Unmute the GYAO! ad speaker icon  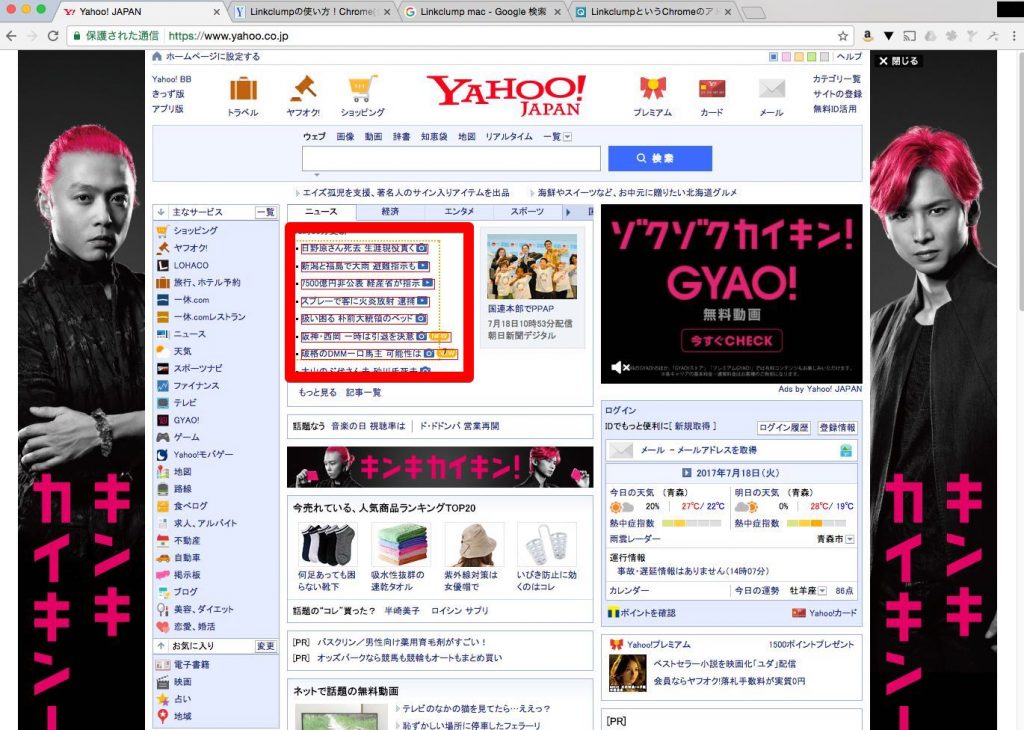point(618,368)
